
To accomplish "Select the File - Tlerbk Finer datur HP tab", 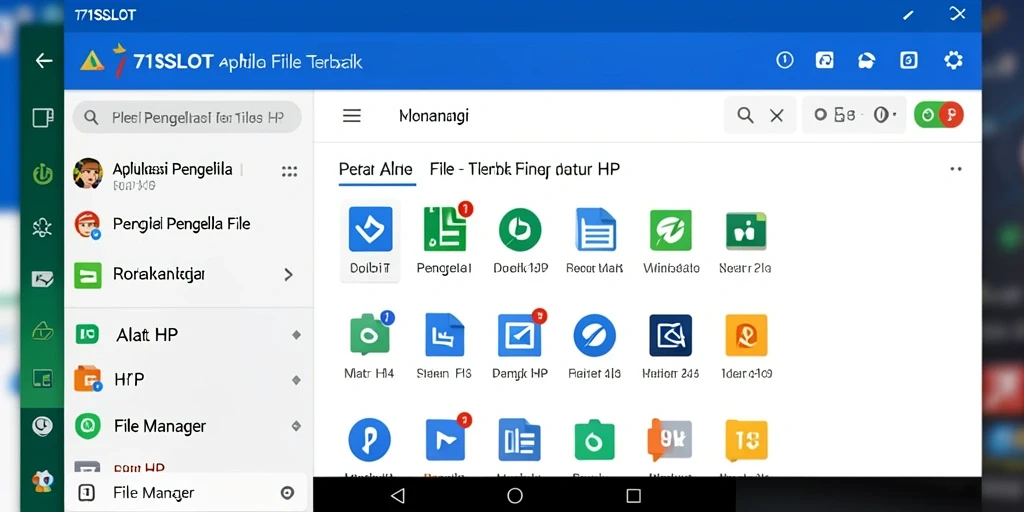I will [x=524, y=170].
